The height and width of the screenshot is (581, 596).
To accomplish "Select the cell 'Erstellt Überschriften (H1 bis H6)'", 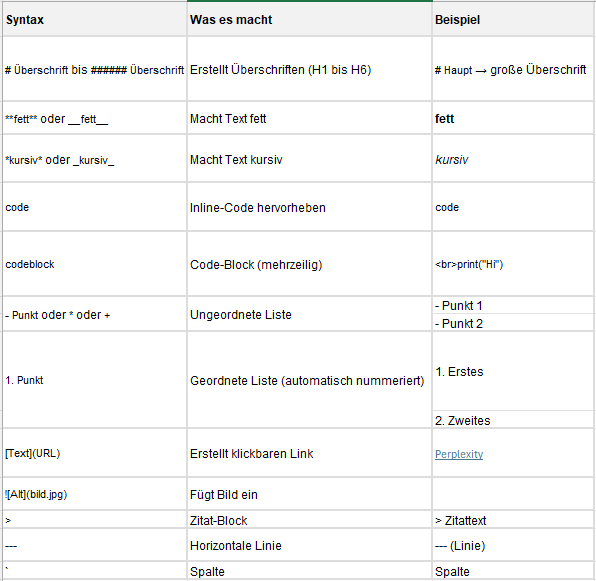I will click(309, 69).
